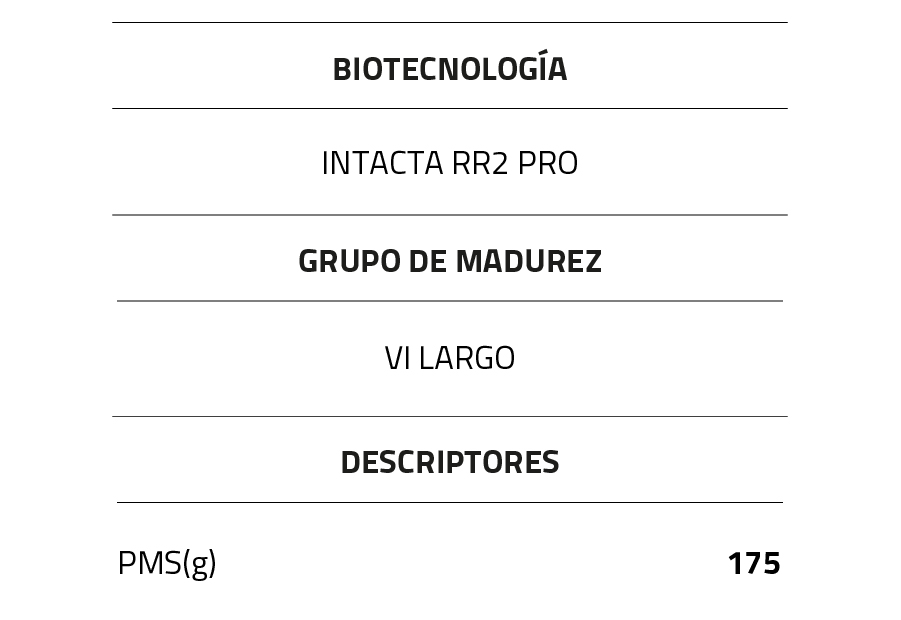This screenshot has height=620, width=901.
Task: Select the VI LARGO maturity value
Action: point(450,358)
